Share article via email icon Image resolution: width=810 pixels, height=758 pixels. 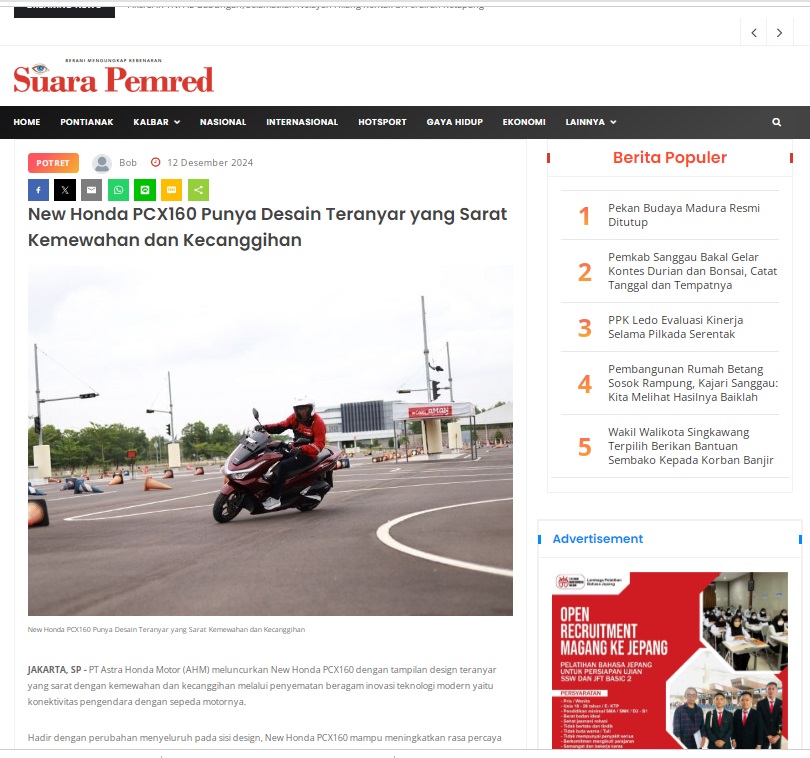91,190
